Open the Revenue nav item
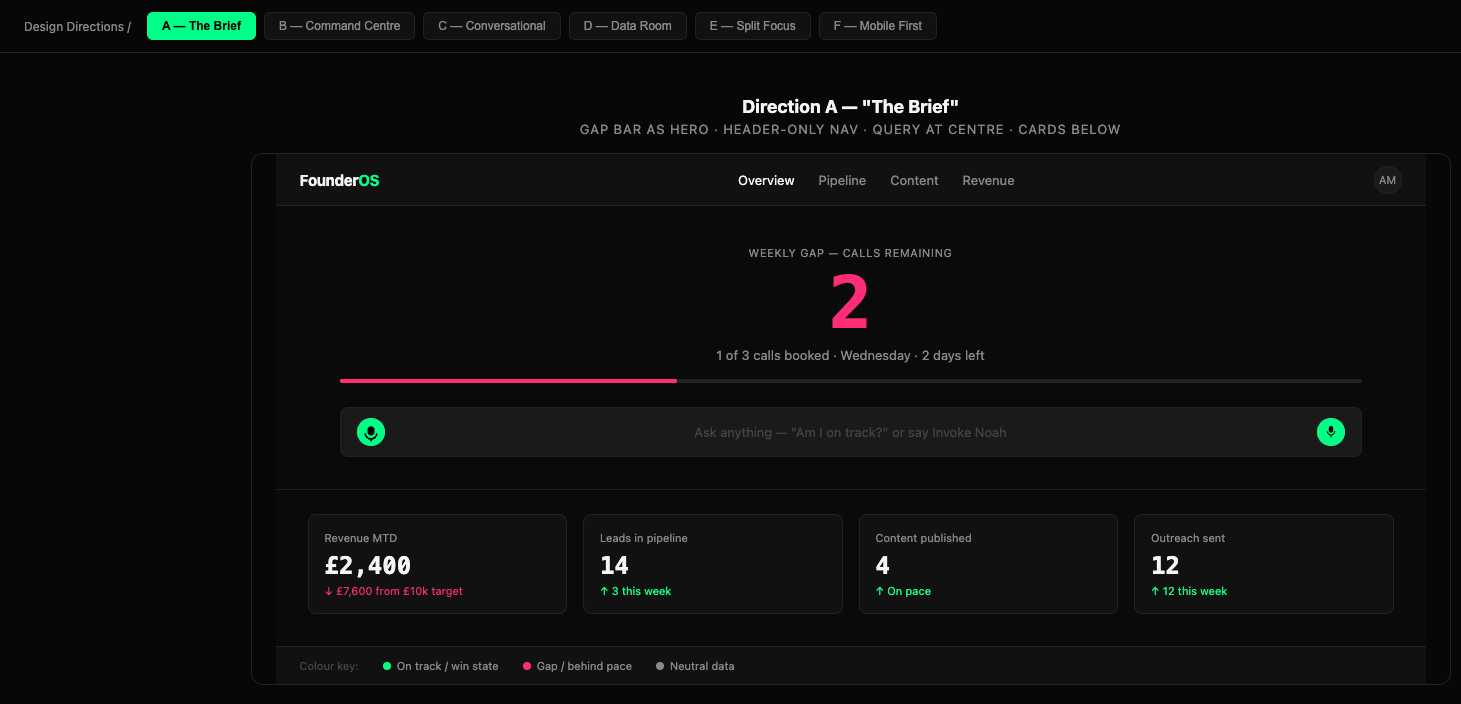Viewport: 1461px width, 704px height. [988, 181]
